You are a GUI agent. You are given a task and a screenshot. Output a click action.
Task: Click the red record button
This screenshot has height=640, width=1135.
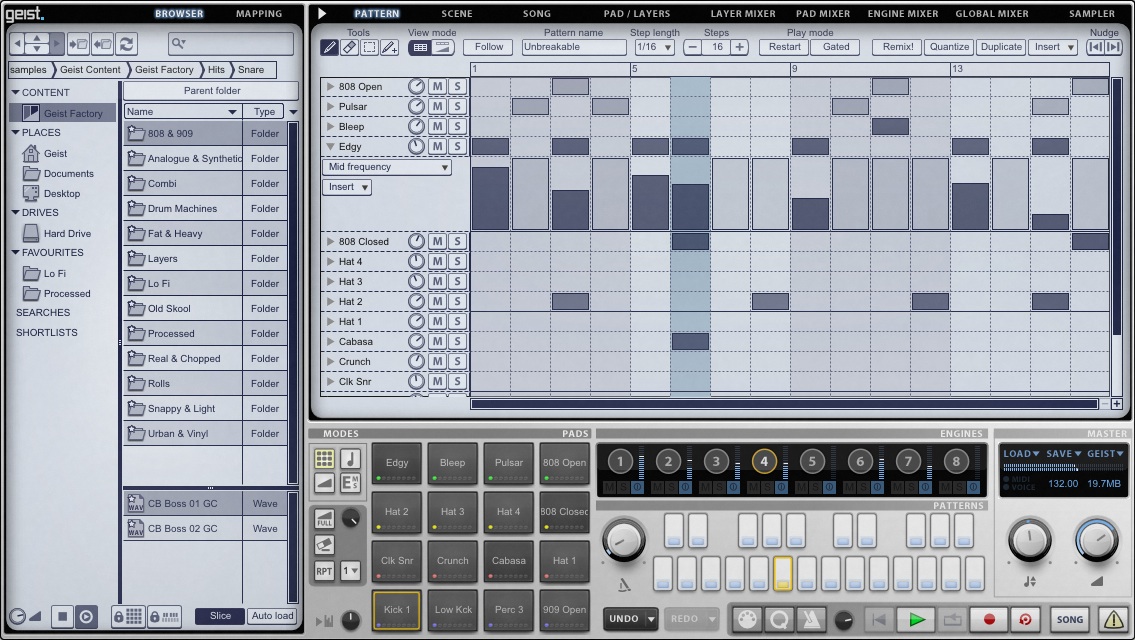[x=989, y=619]
